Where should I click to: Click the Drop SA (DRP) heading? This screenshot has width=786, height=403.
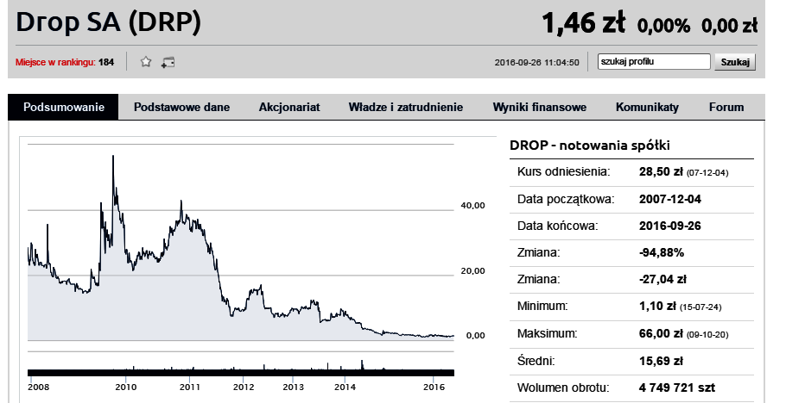(108, 22)
